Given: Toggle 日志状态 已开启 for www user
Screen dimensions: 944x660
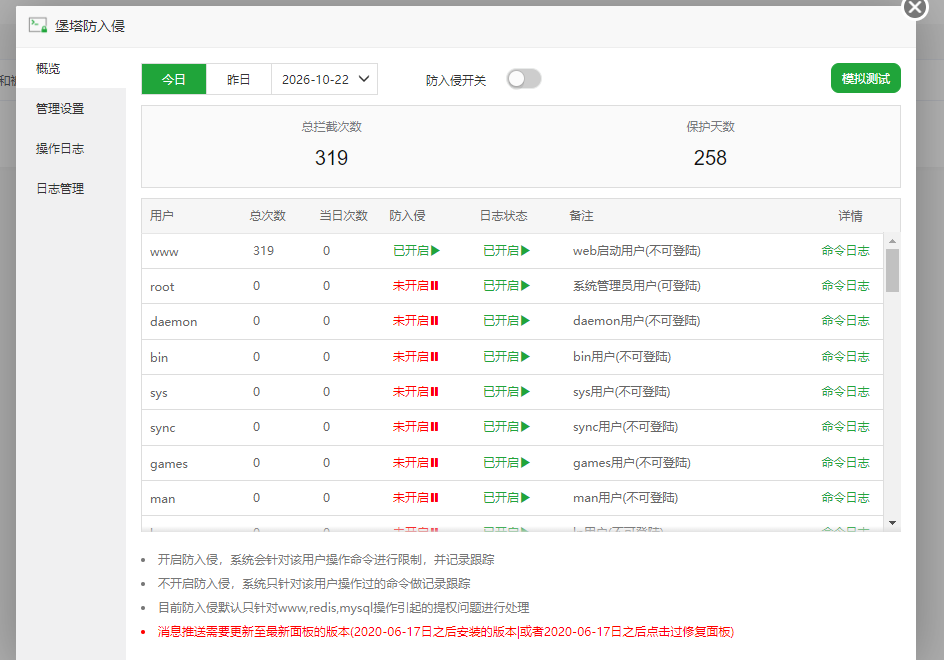Looking at the screenshot, I should click(x=507, y=251).
